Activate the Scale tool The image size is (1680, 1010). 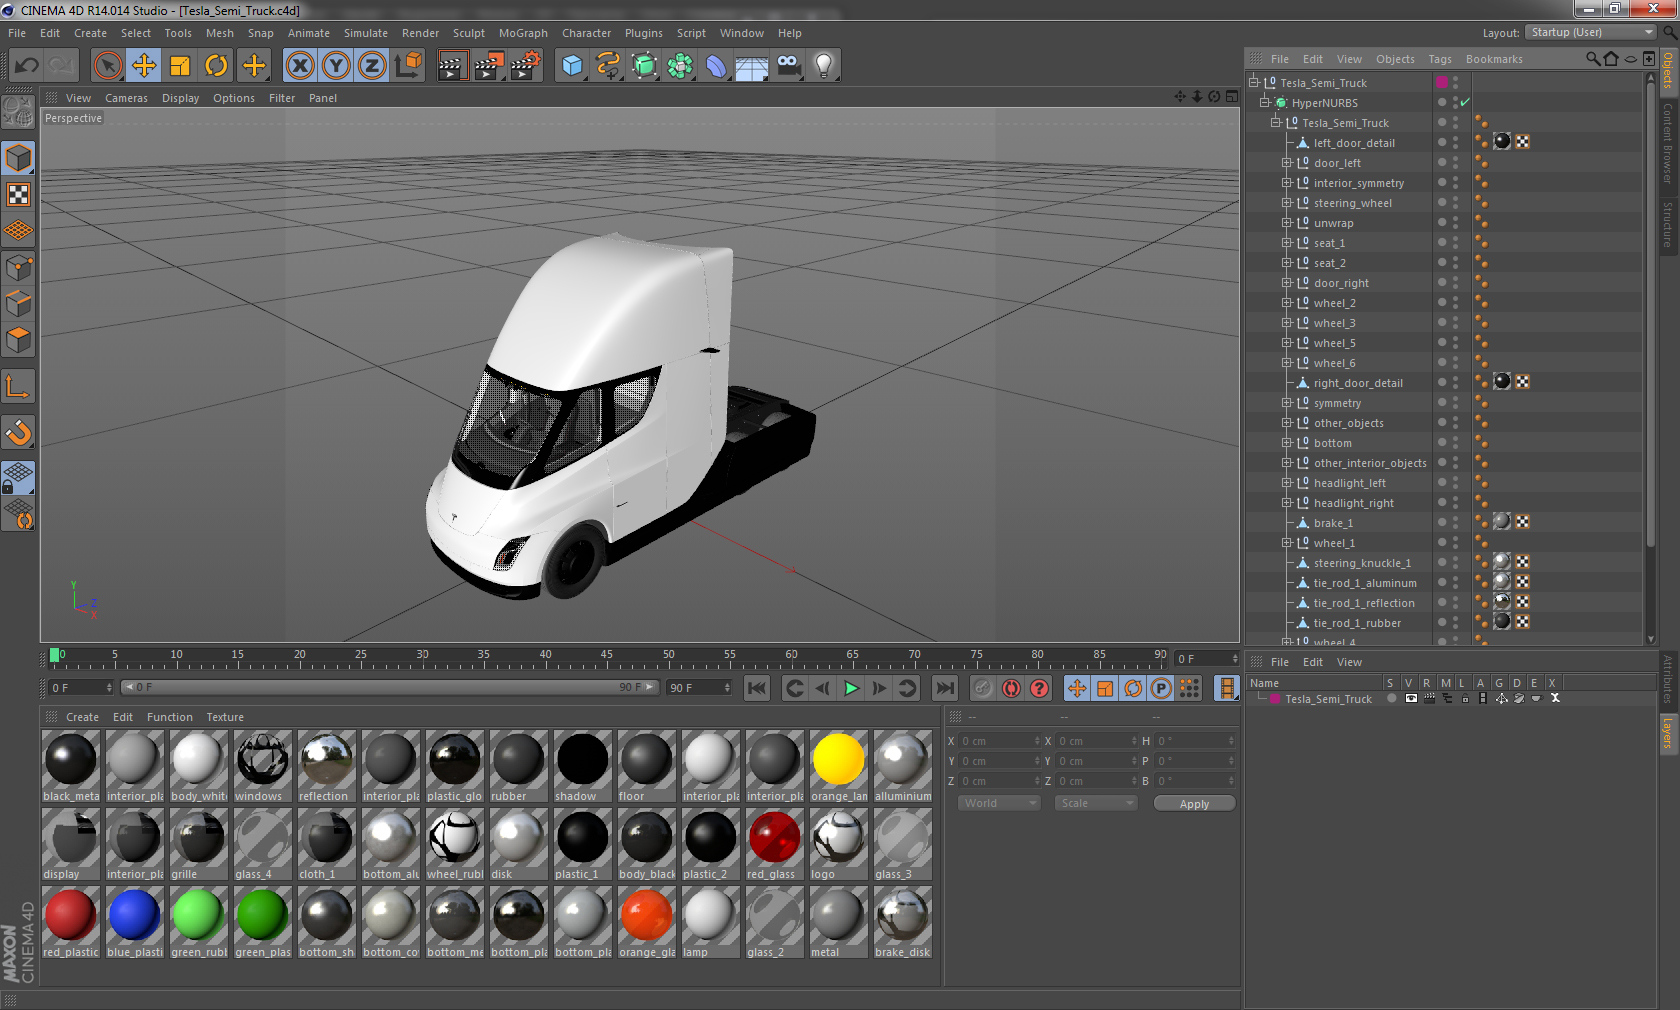coord(180,66)
